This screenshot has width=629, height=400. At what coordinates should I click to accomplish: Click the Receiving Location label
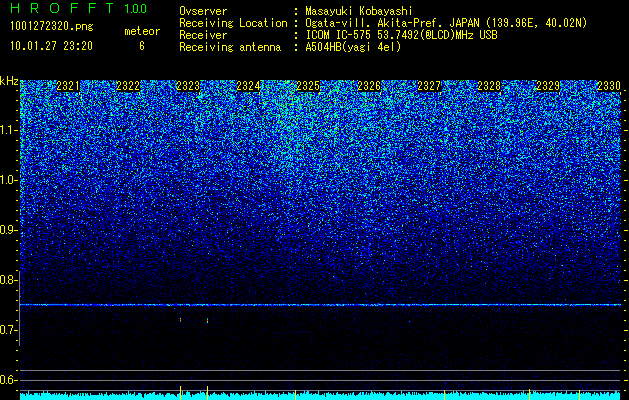(233, 23)
